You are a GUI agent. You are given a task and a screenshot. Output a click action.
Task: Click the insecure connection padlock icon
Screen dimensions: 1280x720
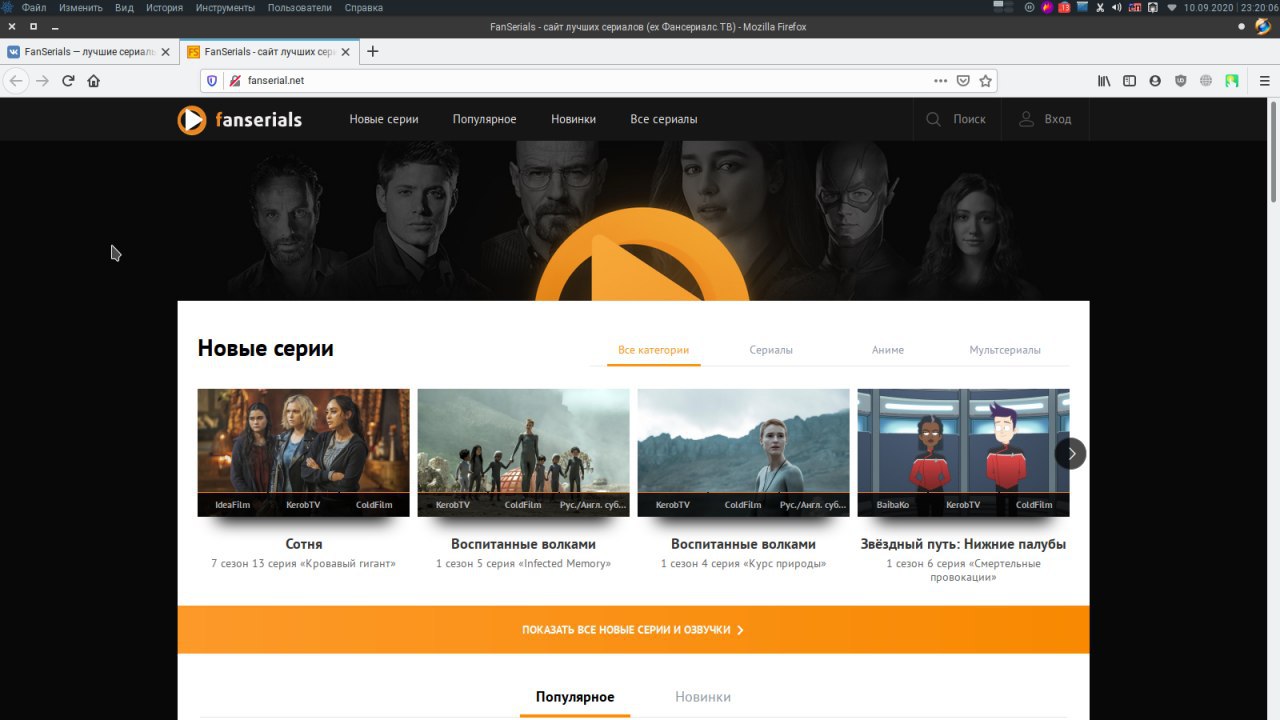[x=235, y=81]
